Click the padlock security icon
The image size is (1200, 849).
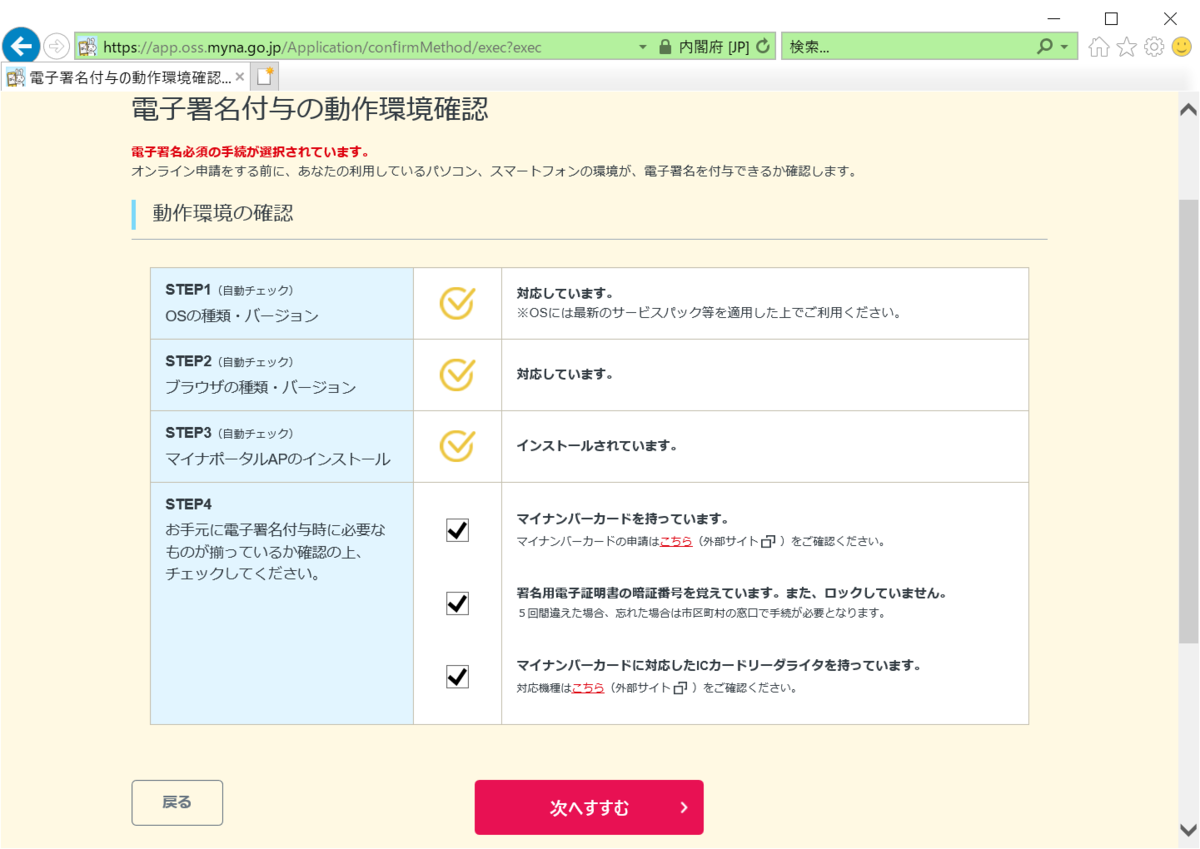(x=665, y=46)
